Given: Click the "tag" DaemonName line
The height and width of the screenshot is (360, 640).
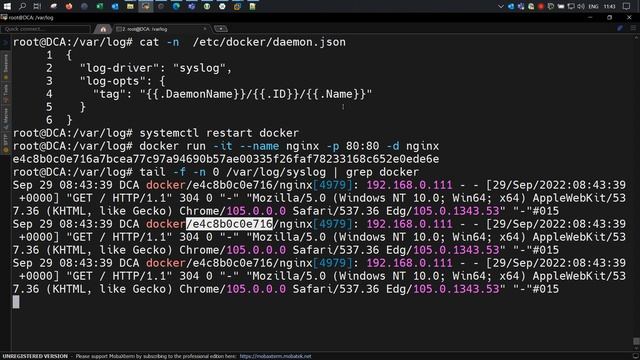Looking at the screenshot, I should [x=233, y=94].
